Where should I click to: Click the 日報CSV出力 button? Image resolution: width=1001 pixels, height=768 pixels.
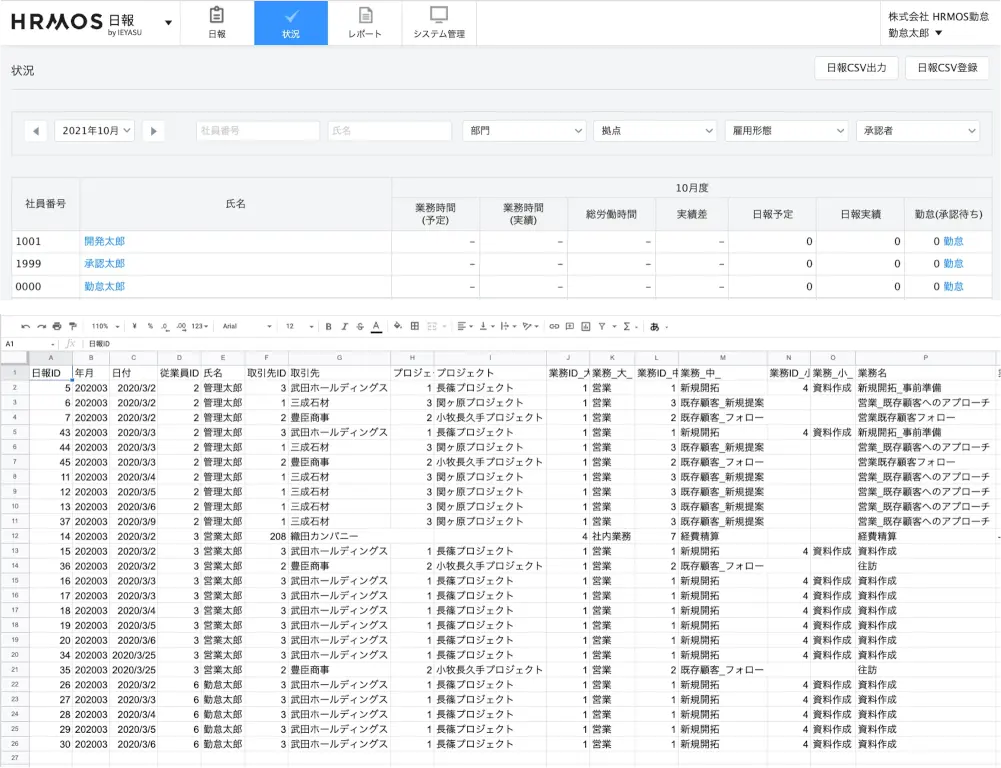(856, 69)
